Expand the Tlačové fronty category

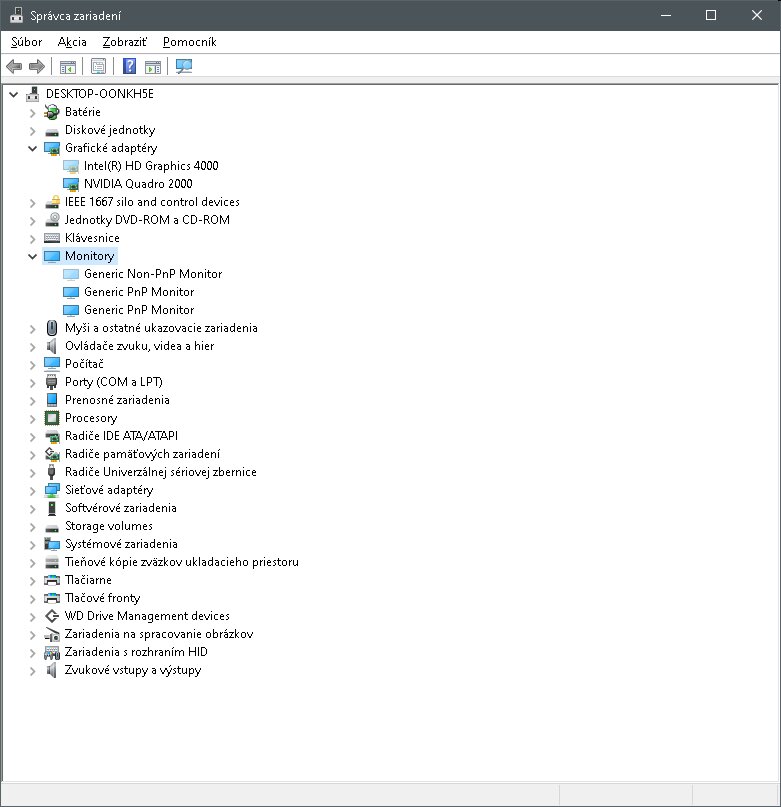pyautogui.click(x=32, y=599)
